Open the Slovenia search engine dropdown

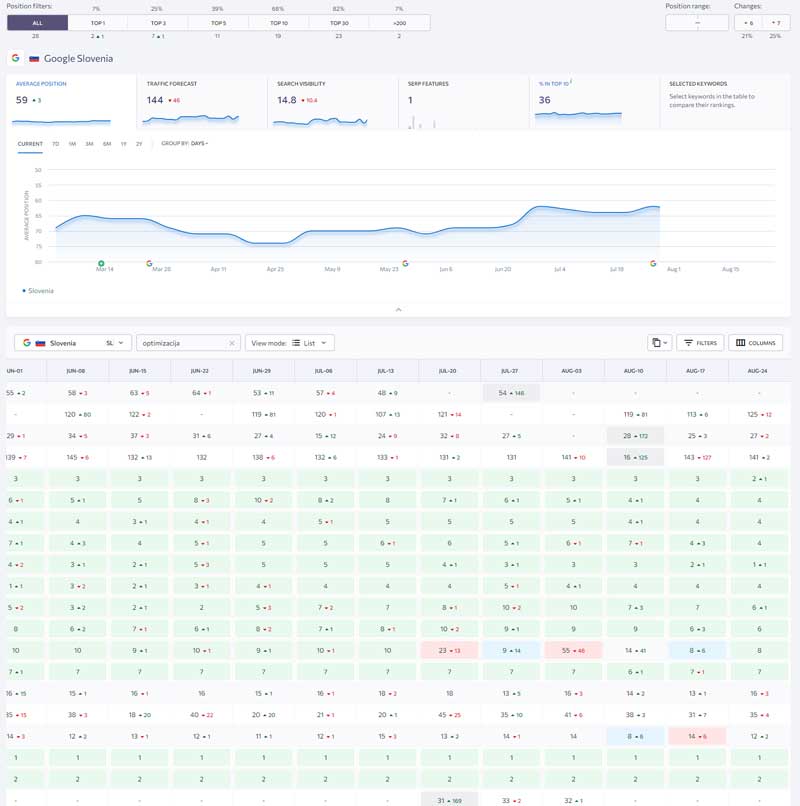73,343
